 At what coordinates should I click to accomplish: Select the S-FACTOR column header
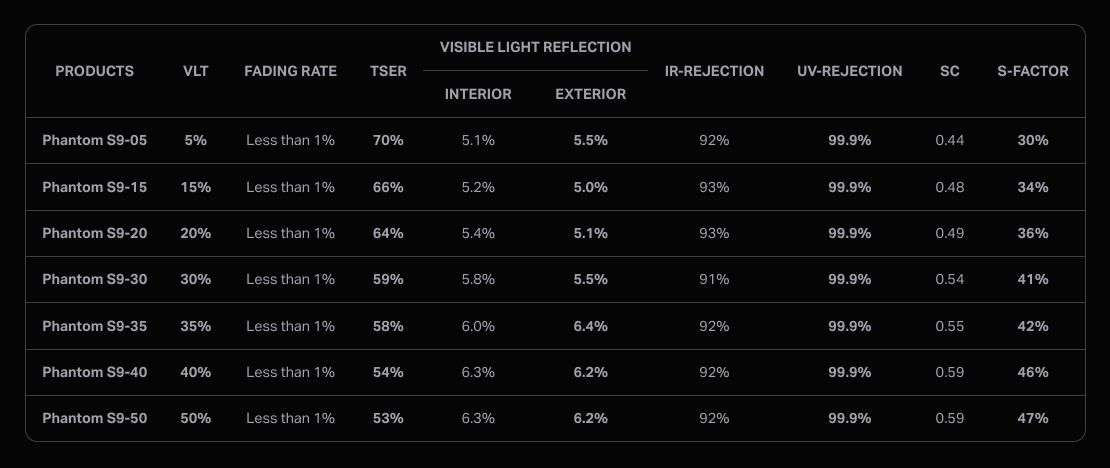pyautogui.click(x=1033, y=71)
